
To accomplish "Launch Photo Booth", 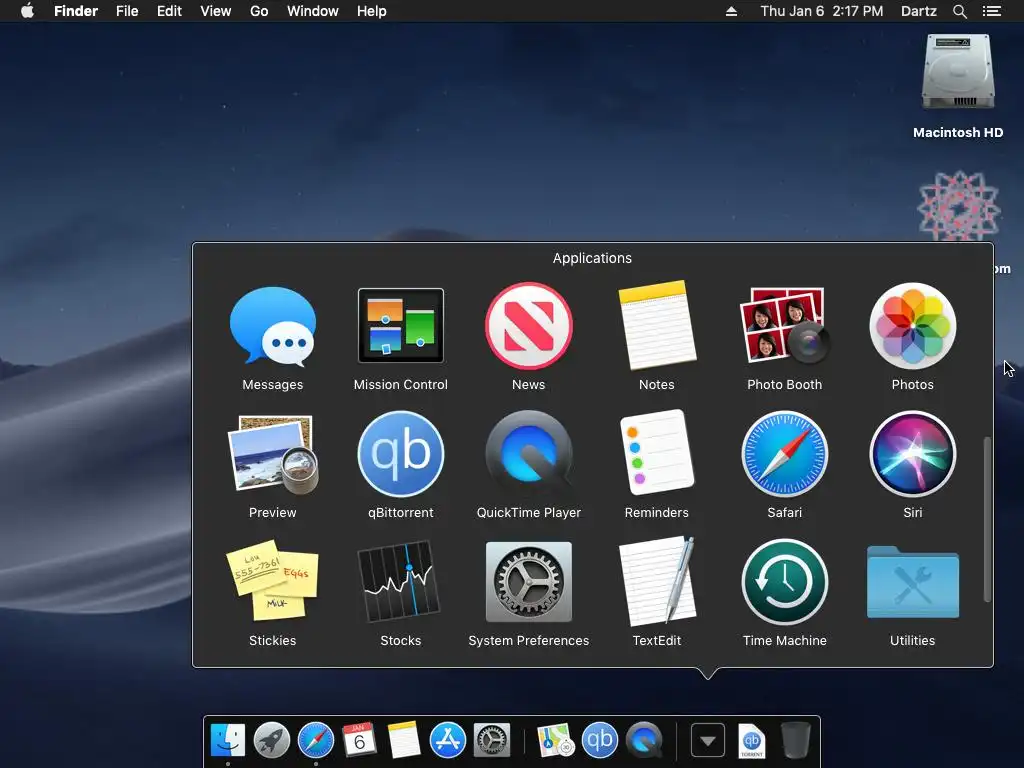I will [784, 326].
